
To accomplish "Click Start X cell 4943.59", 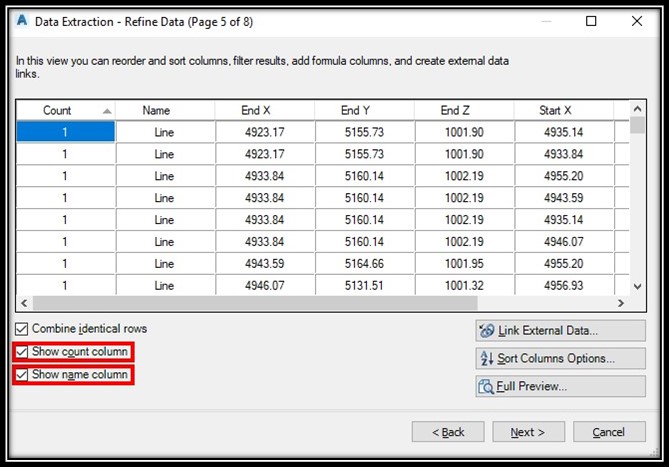I will (564, 198).
